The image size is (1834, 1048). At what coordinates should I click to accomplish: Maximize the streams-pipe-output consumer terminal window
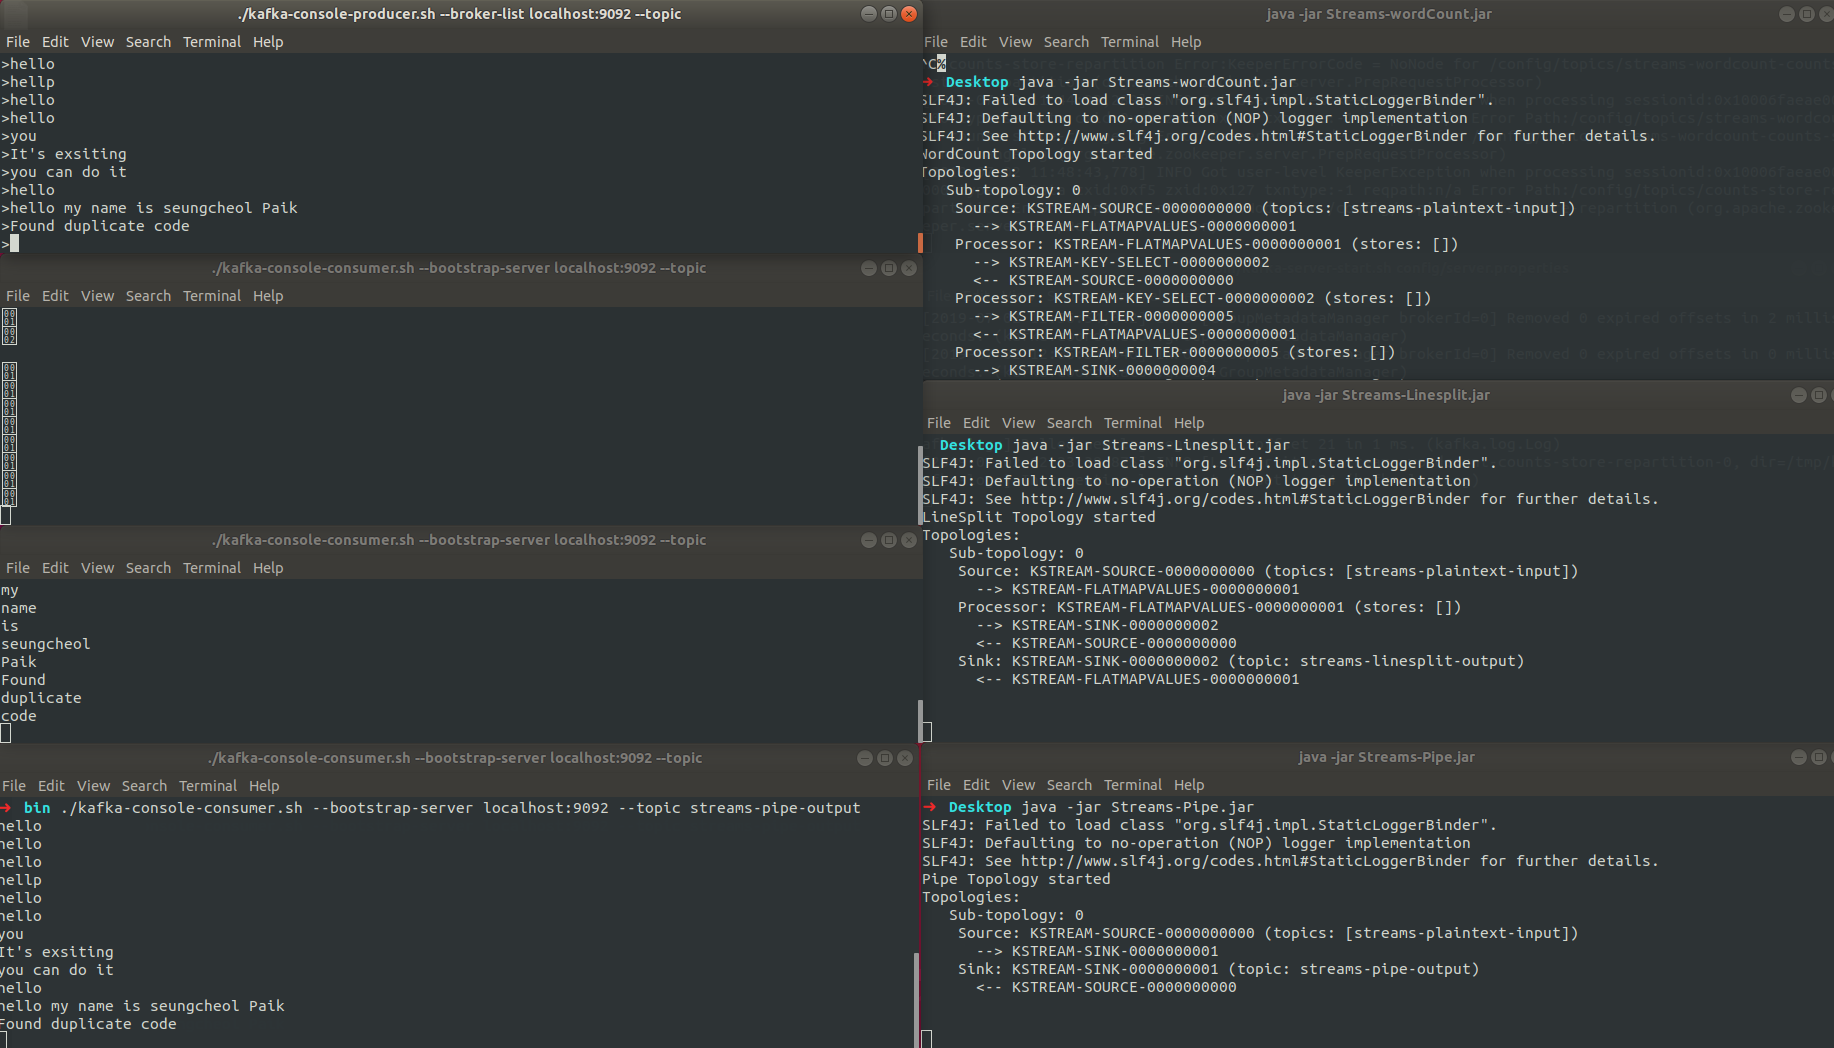point(885,758)
